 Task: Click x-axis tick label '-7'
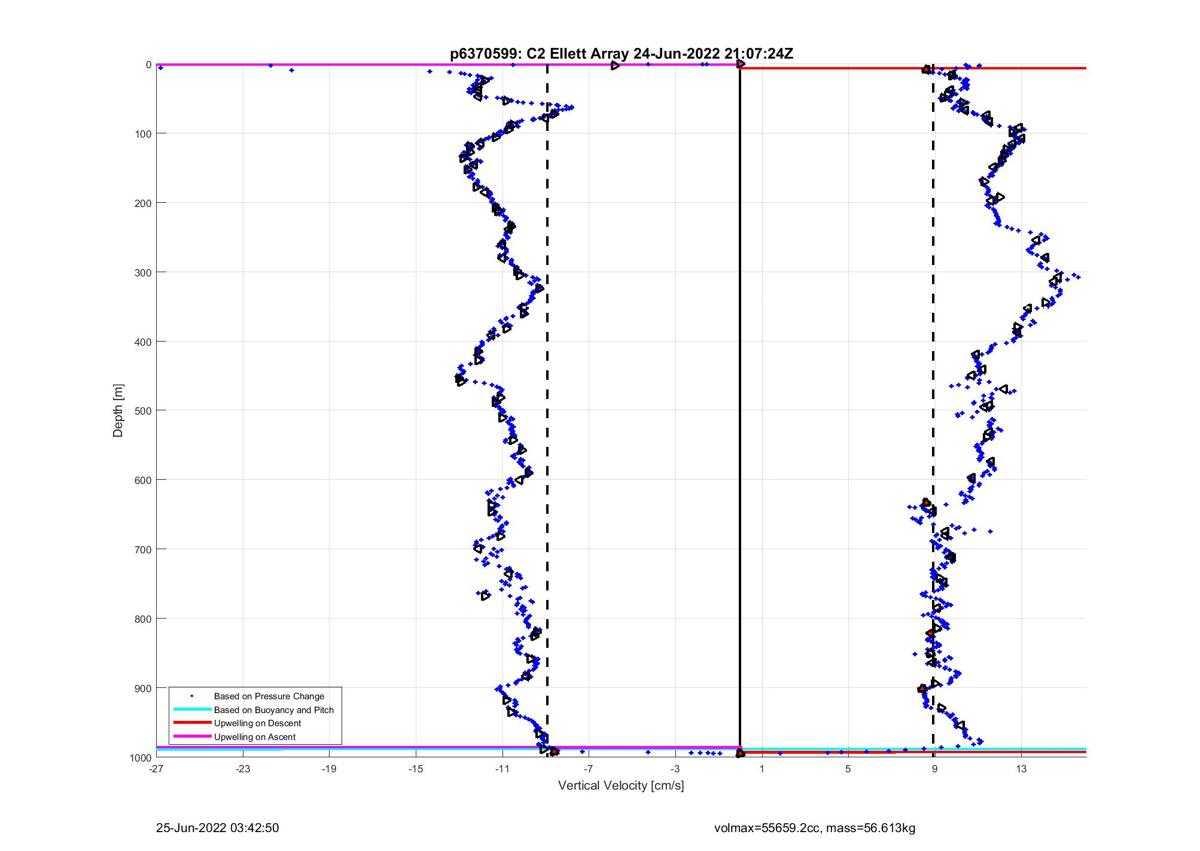[589, 769]
